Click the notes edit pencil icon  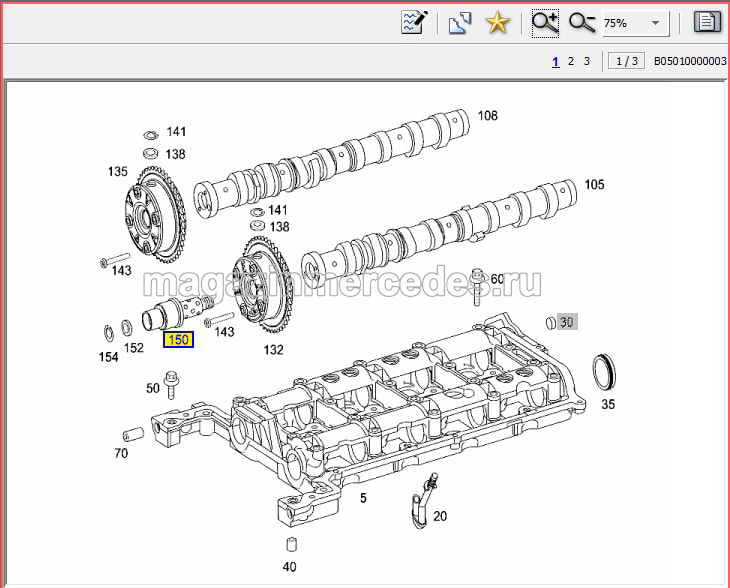click(414, 22)
